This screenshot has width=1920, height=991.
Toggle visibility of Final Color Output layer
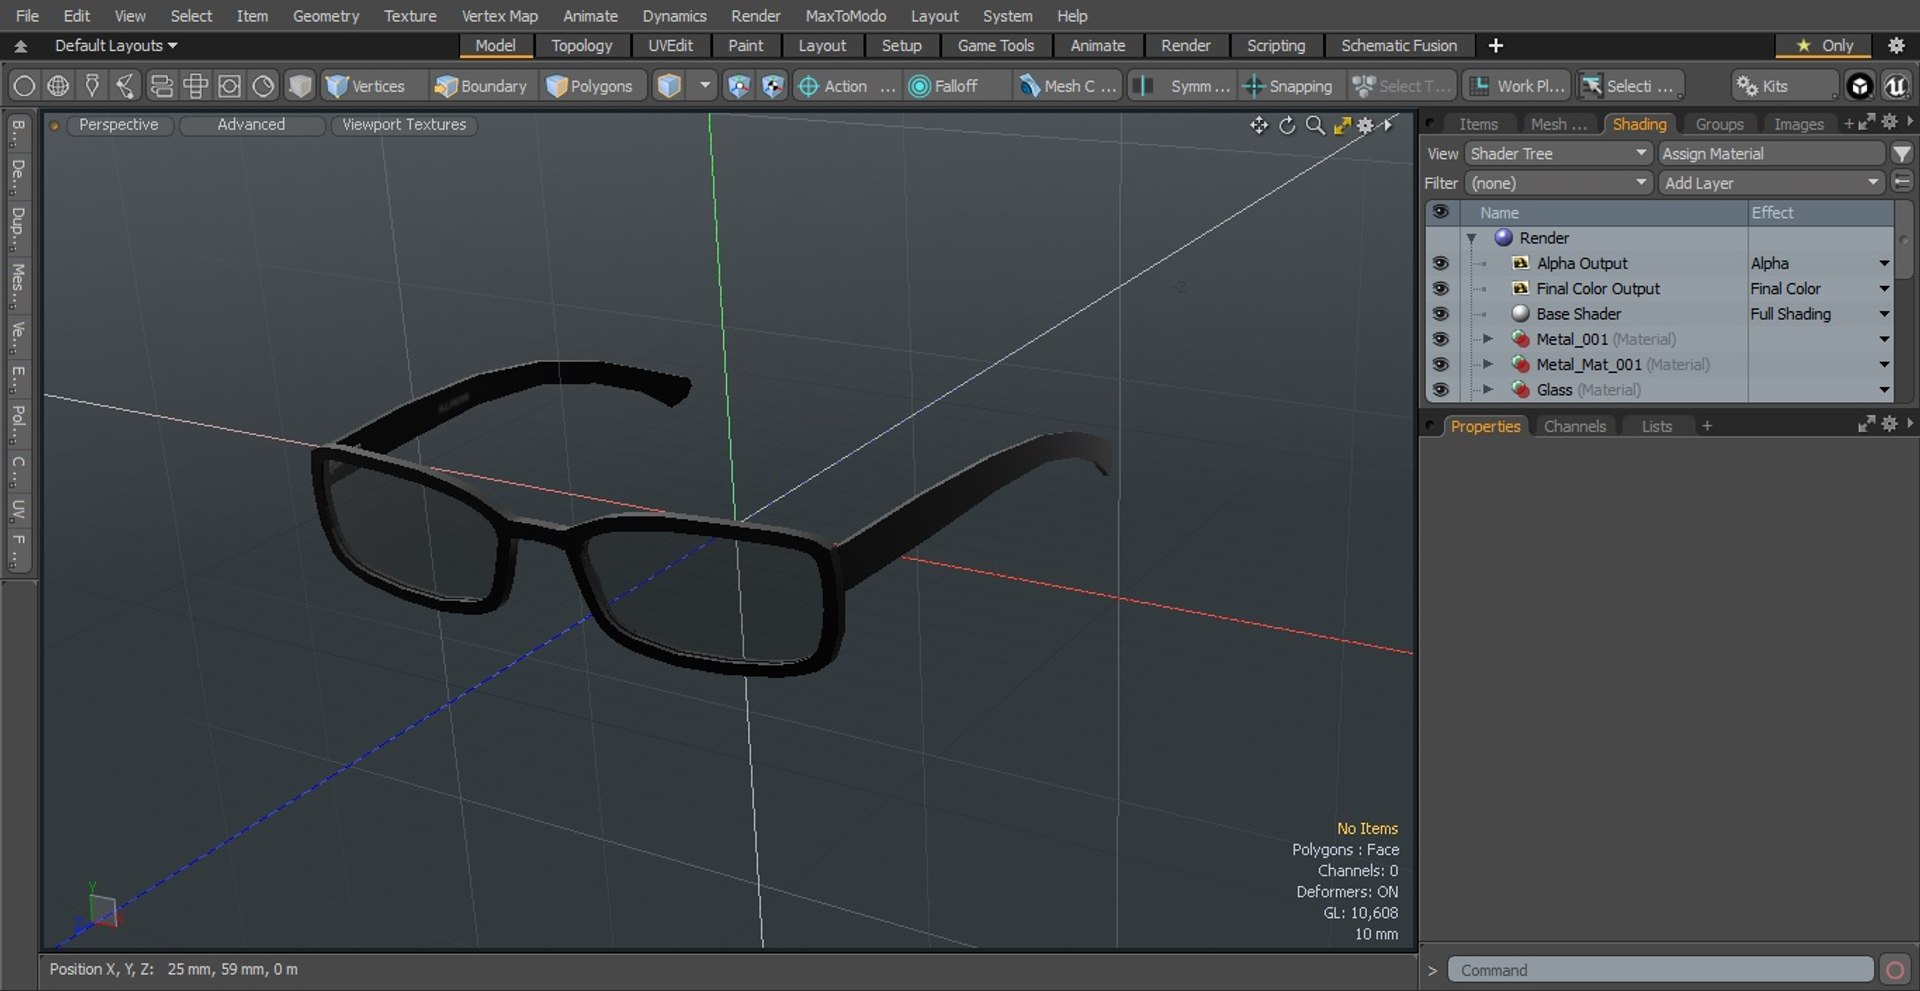[x=1440, y=288]
